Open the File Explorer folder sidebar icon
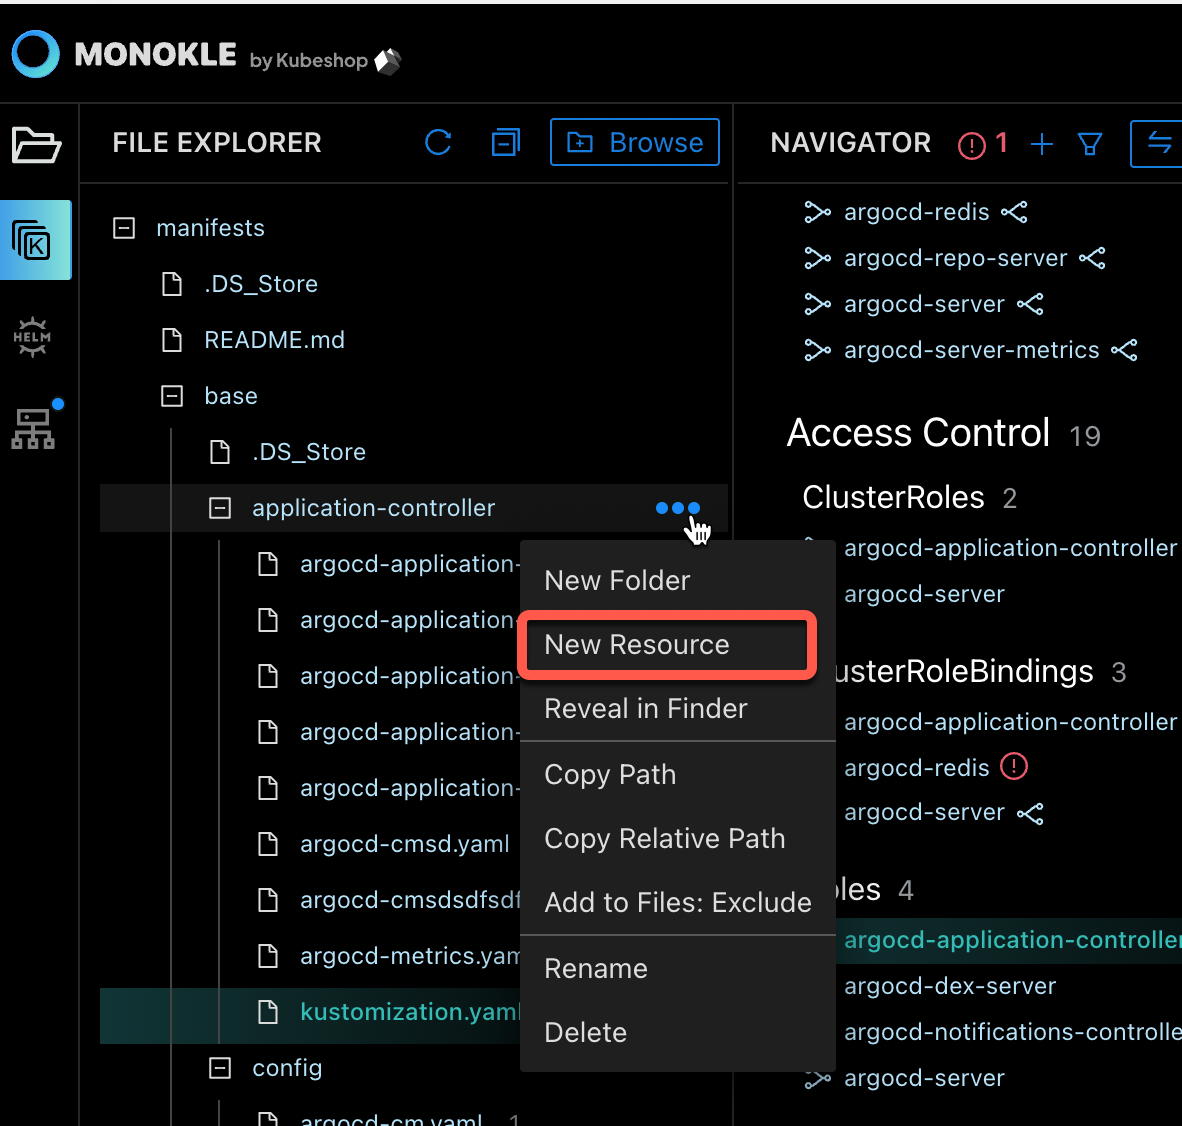Viewport: 1182px width, 1126px height. click(35, 145)
